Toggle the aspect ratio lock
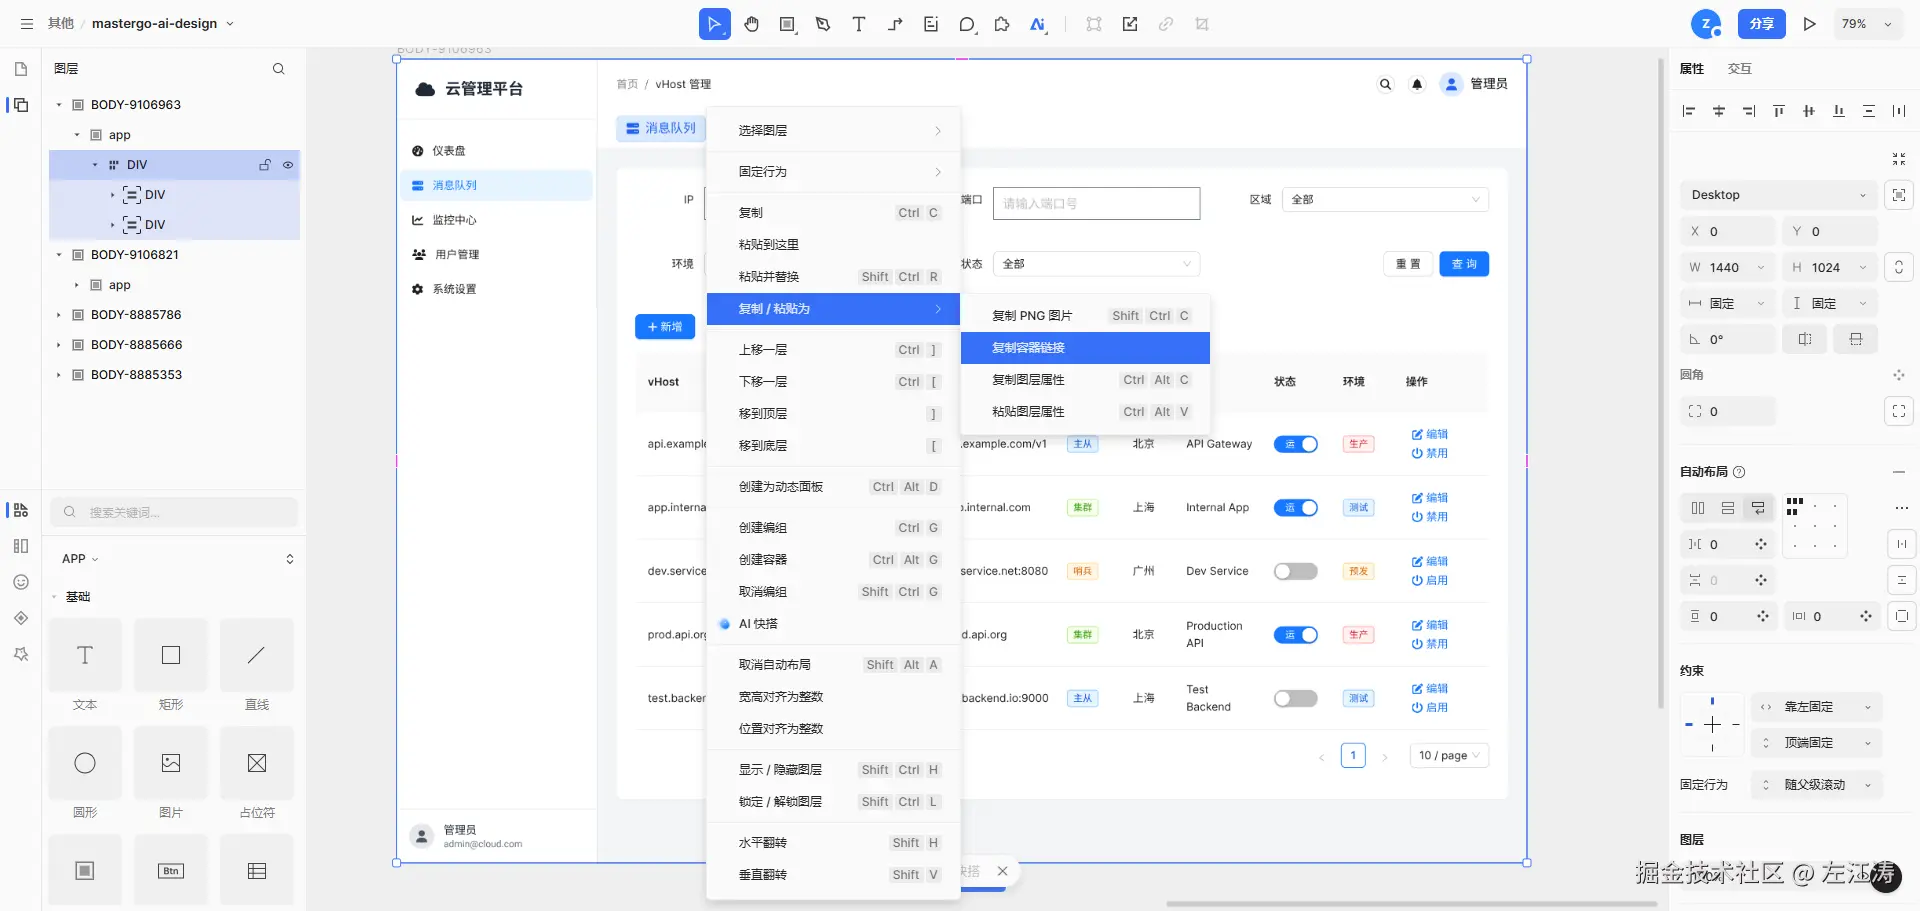 [x=1899, y=267]
